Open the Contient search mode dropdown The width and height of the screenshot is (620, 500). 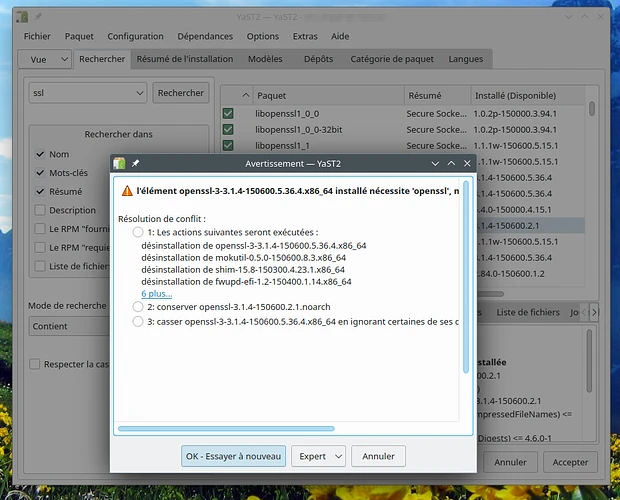pos(69,326)
